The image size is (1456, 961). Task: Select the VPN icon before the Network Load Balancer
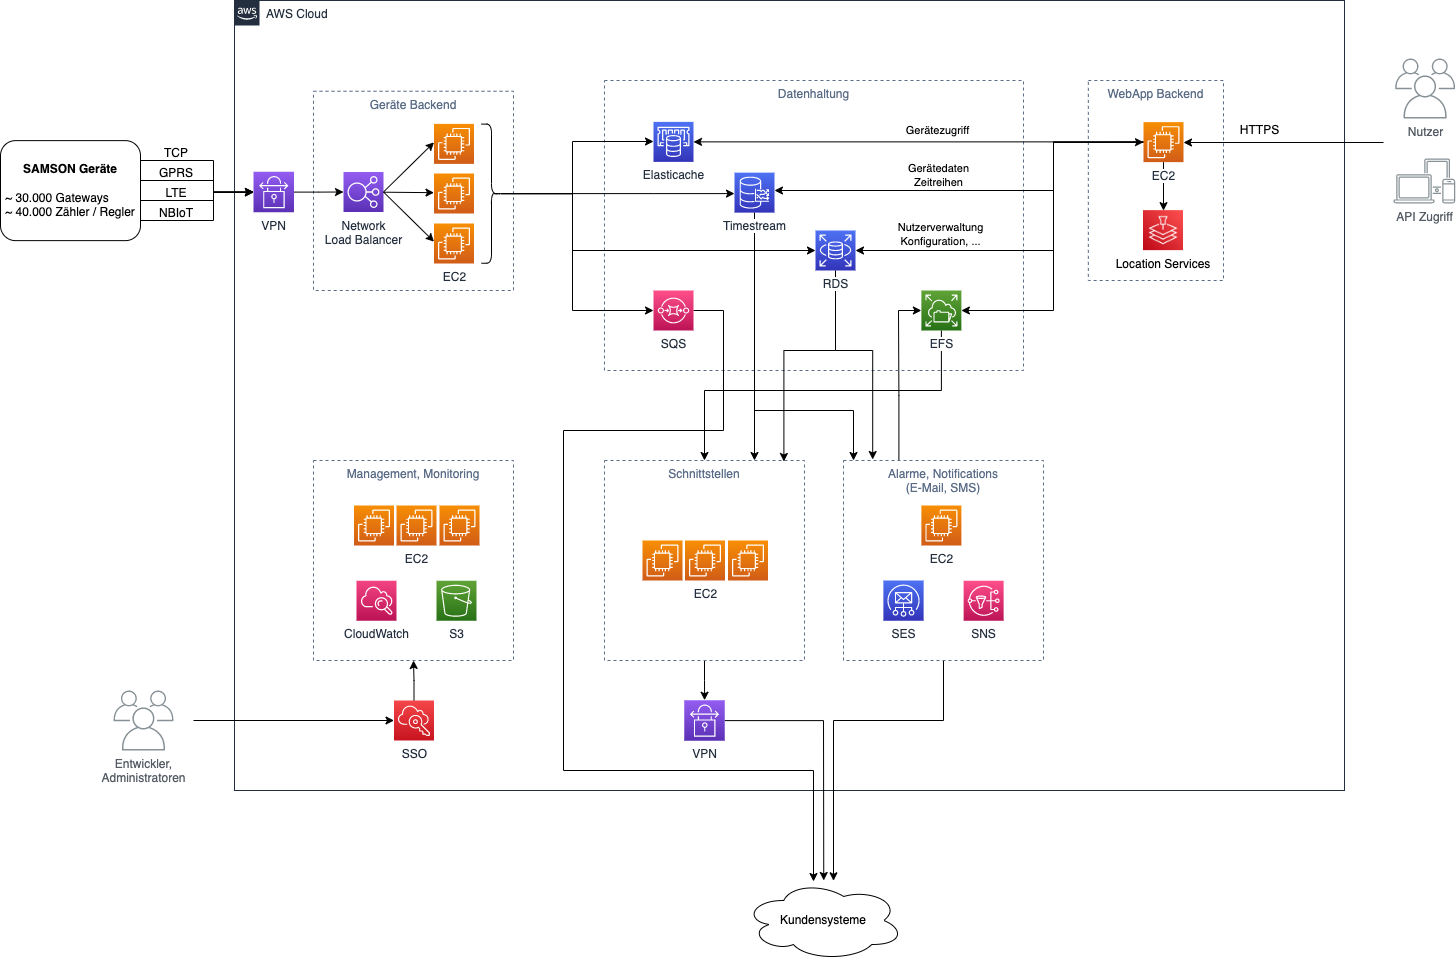[274, 192]
